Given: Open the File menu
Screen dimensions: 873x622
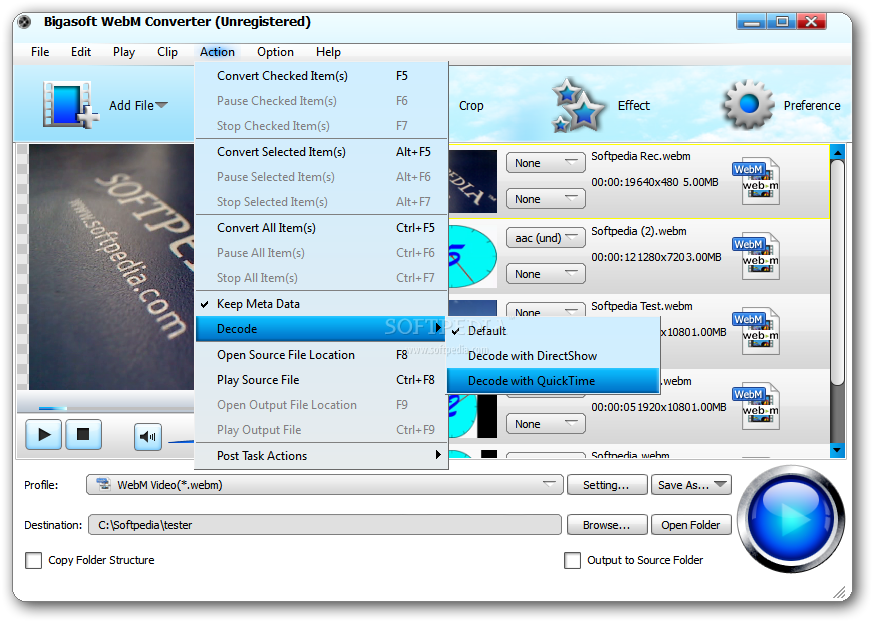Looking at the screenshot, I should (40, 52).
